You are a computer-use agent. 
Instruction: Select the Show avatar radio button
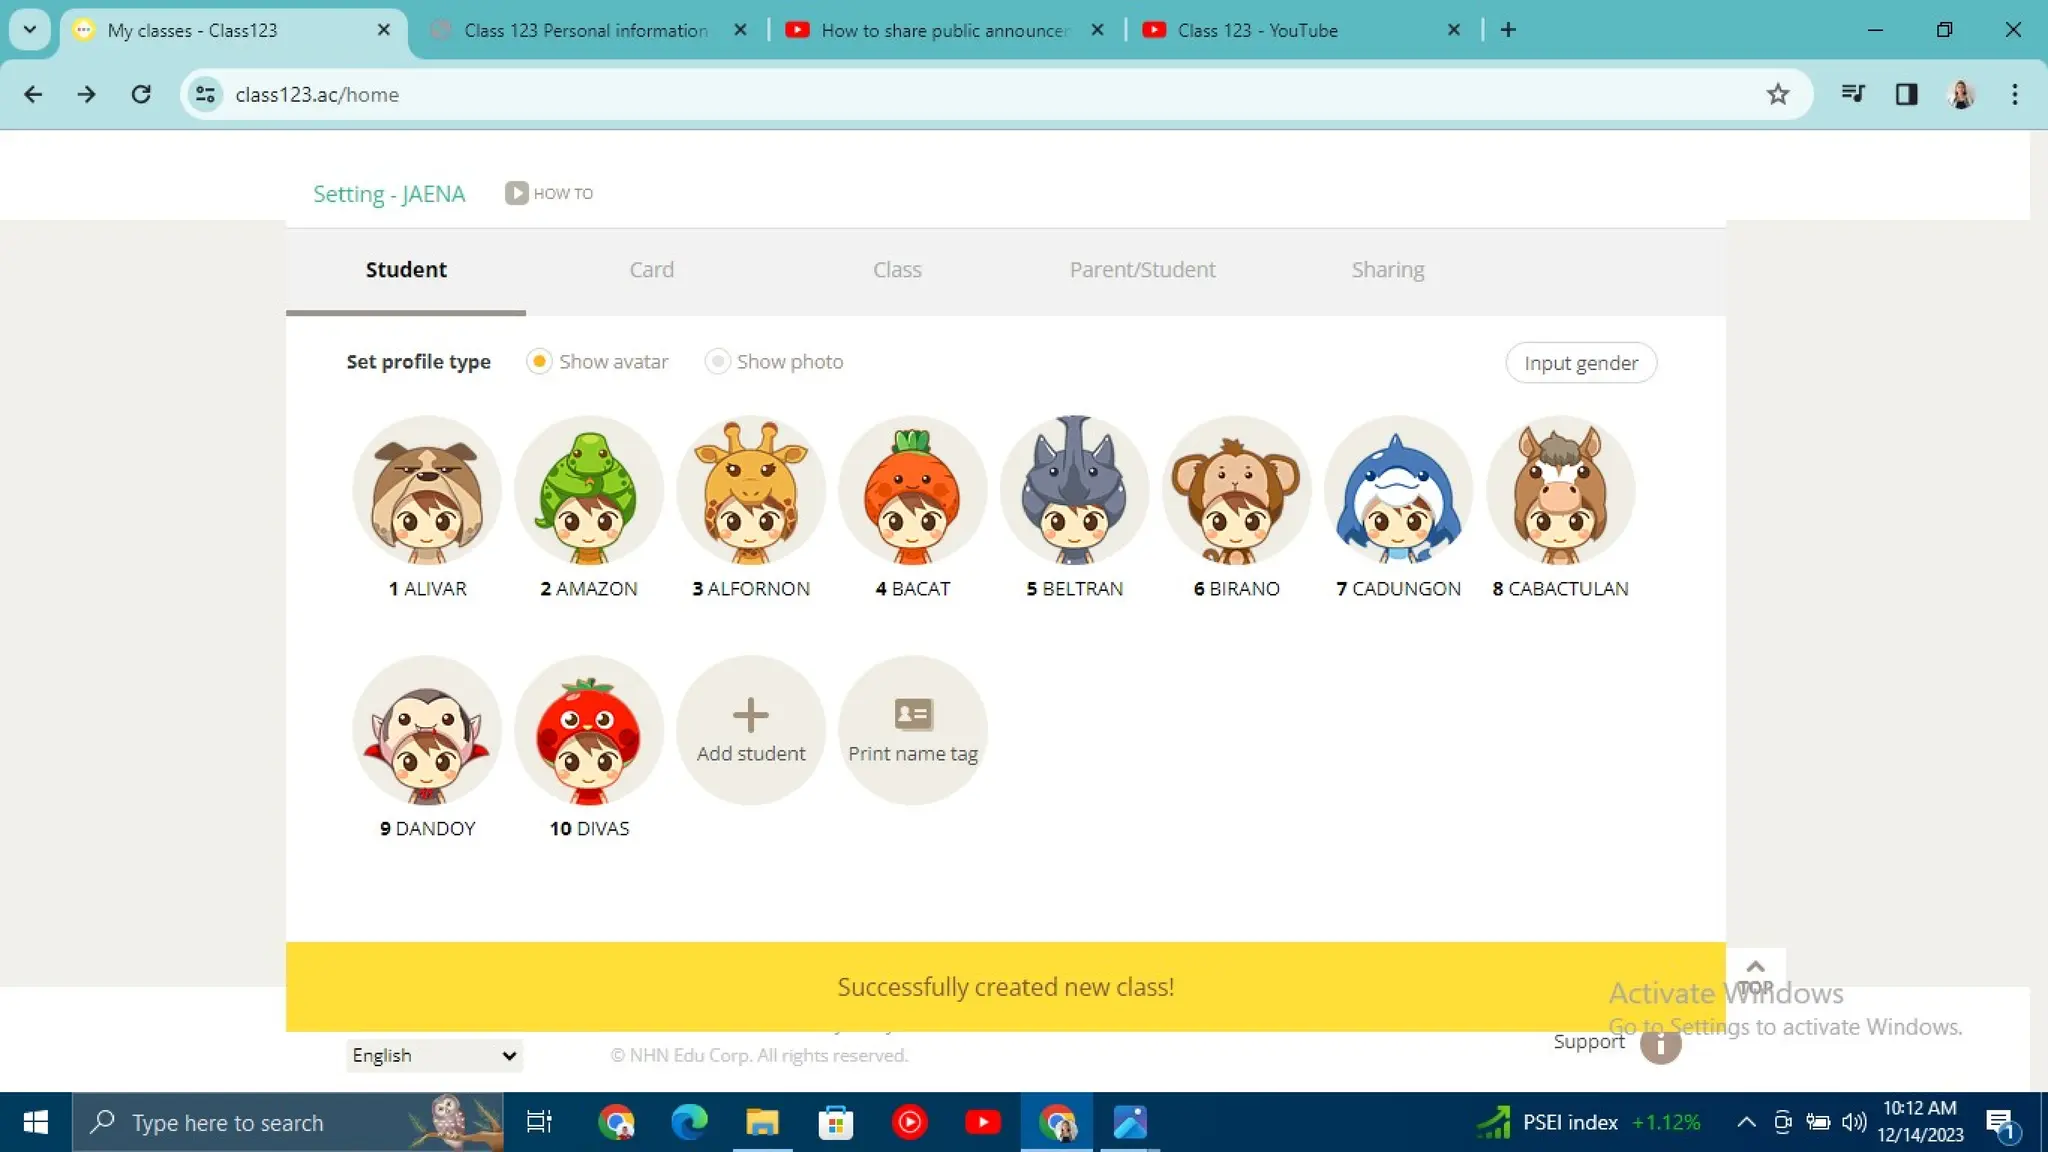click(539, 361)
